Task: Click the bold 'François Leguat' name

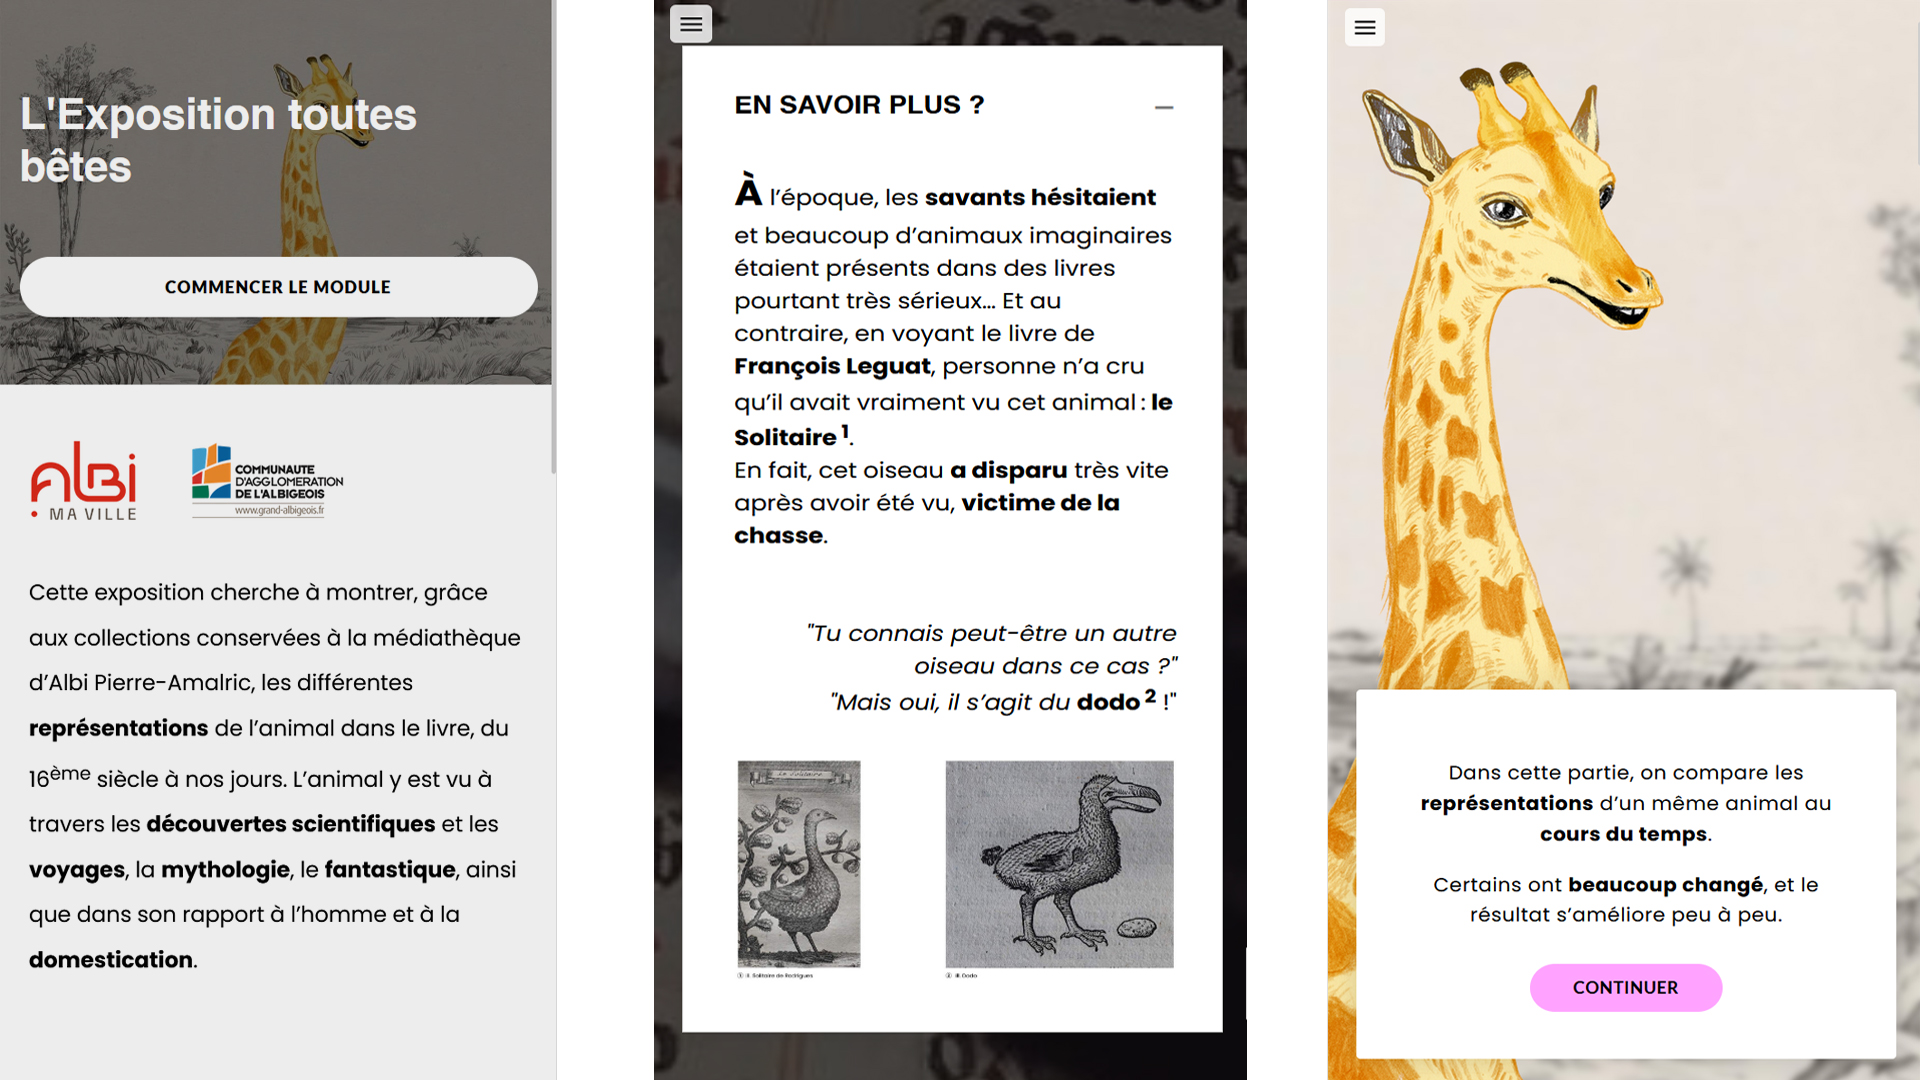Action: 832,366
